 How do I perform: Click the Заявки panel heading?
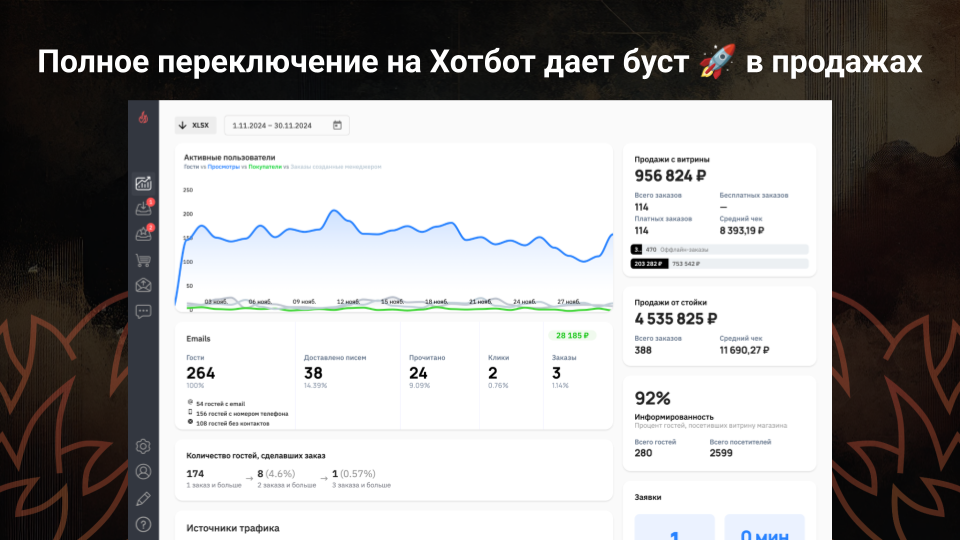pos(648,497)
